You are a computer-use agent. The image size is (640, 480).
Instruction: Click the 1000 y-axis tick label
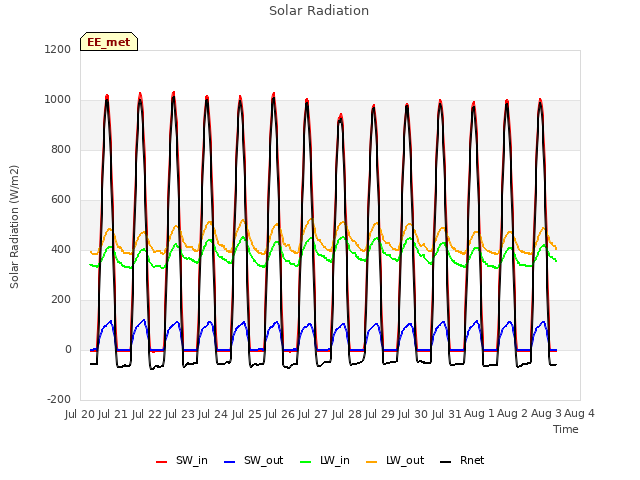[x=58, y=100]
